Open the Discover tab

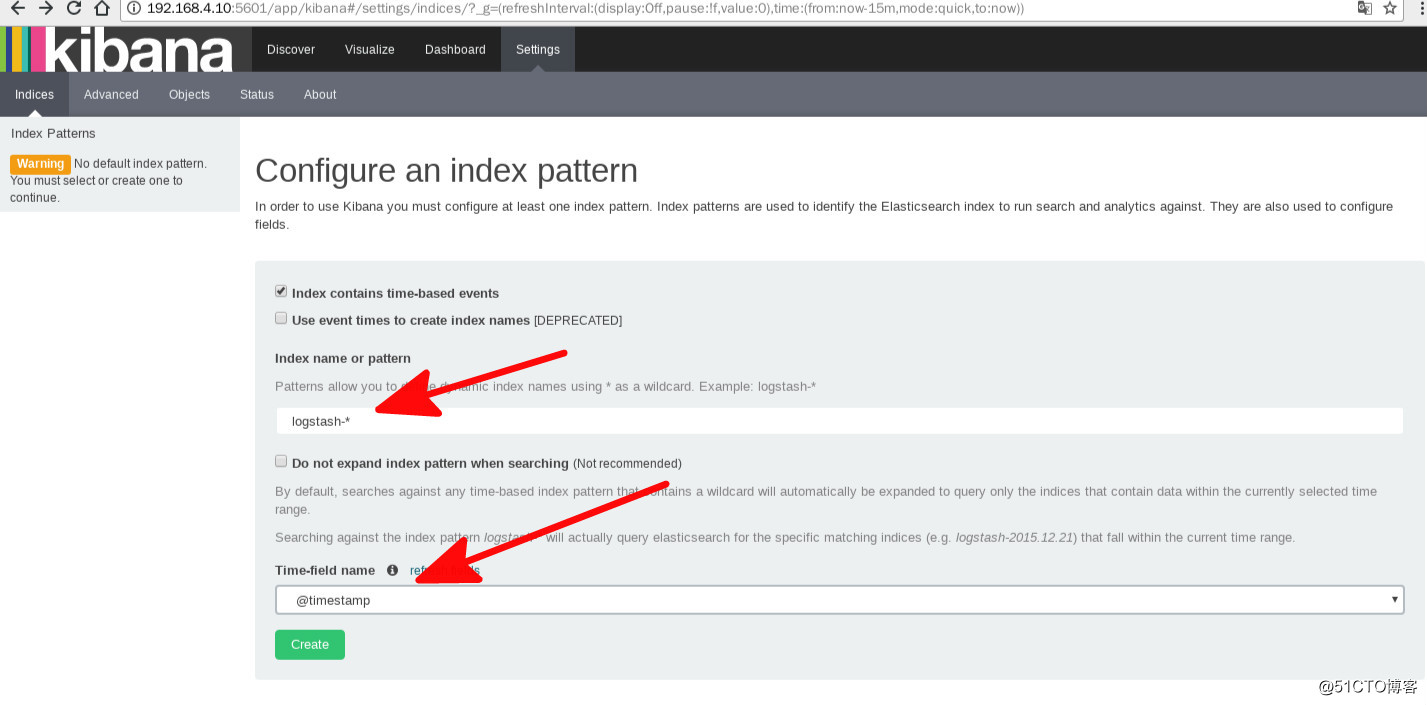point(291,49)
